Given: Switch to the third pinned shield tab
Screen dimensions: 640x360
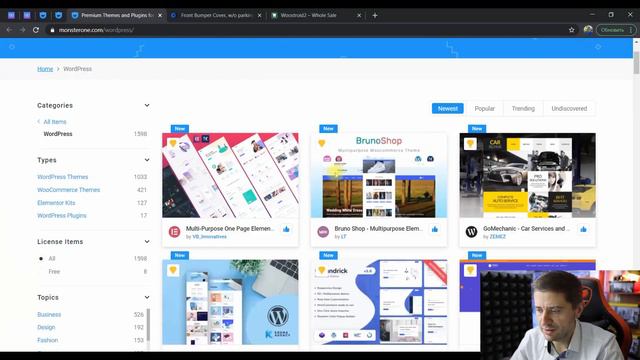Looking at the screenshot, I should tap(43, 16).
